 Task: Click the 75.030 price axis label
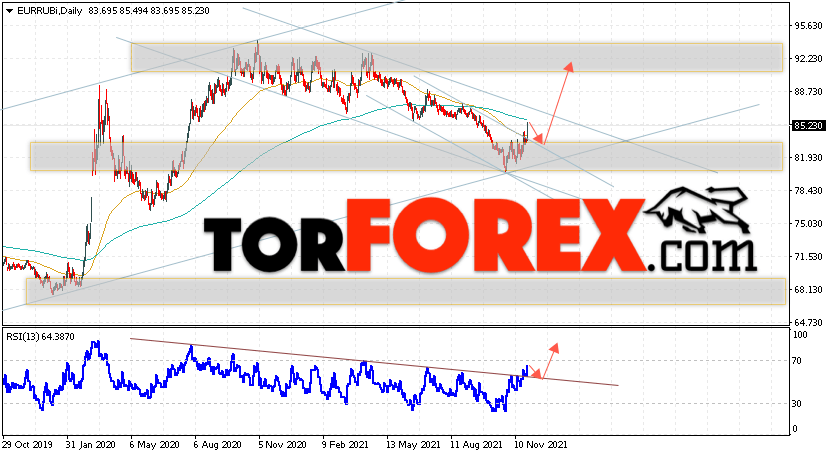pos(808,223)
